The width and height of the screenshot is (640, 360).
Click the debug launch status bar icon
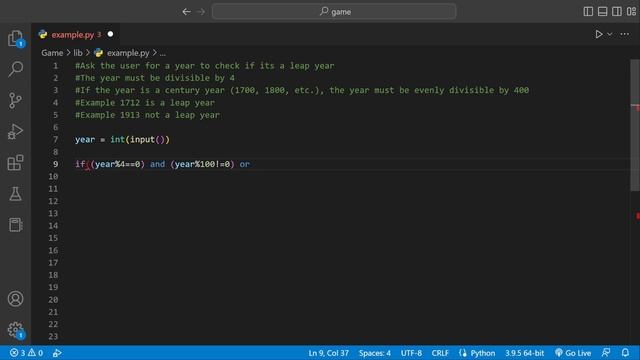coord(57,353)
